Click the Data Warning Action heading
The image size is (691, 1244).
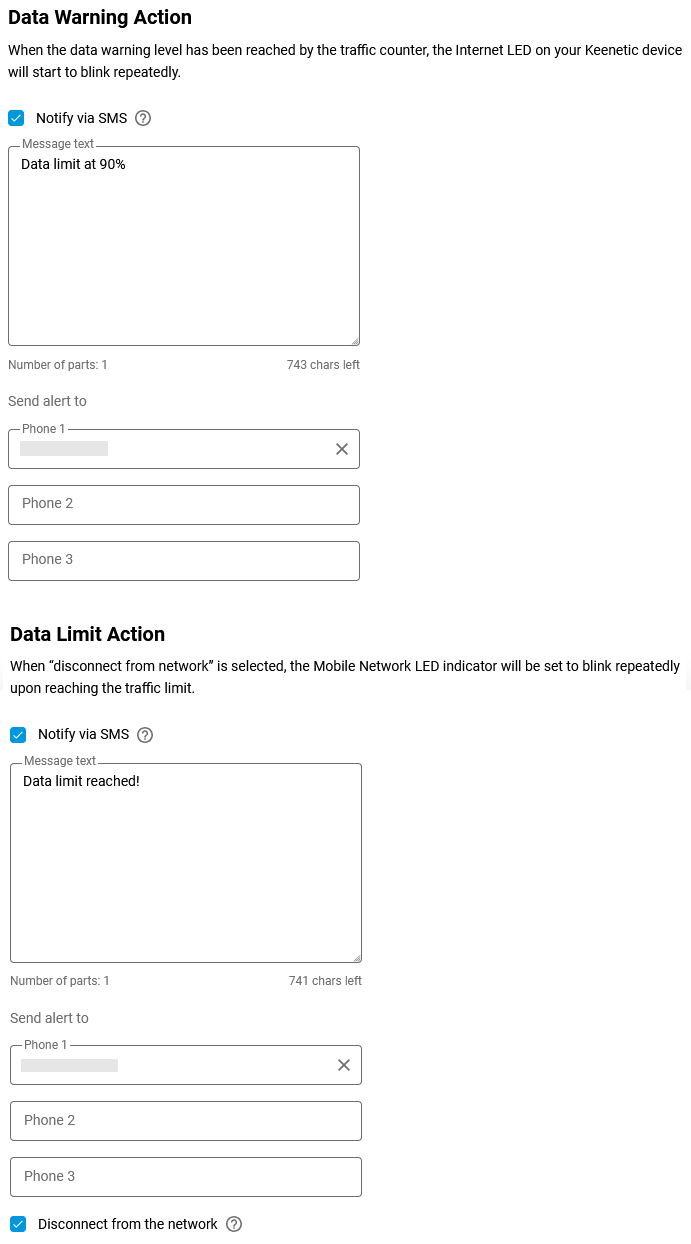pos(100,17)
